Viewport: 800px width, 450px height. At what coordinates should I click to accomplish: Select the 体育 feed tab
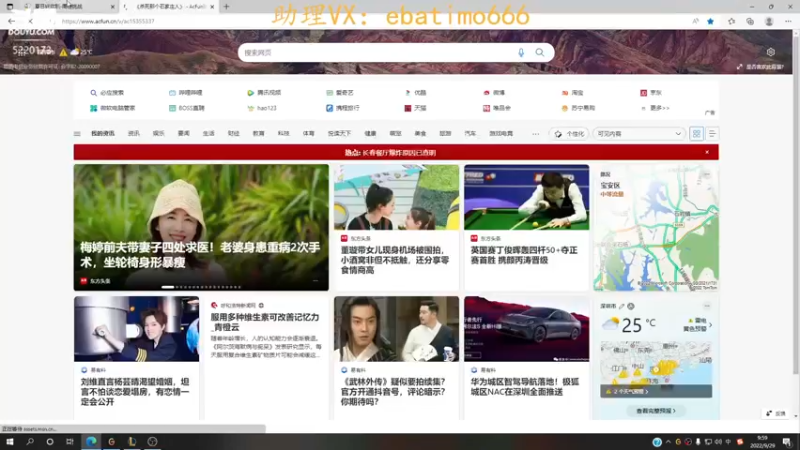click(309, 134)
